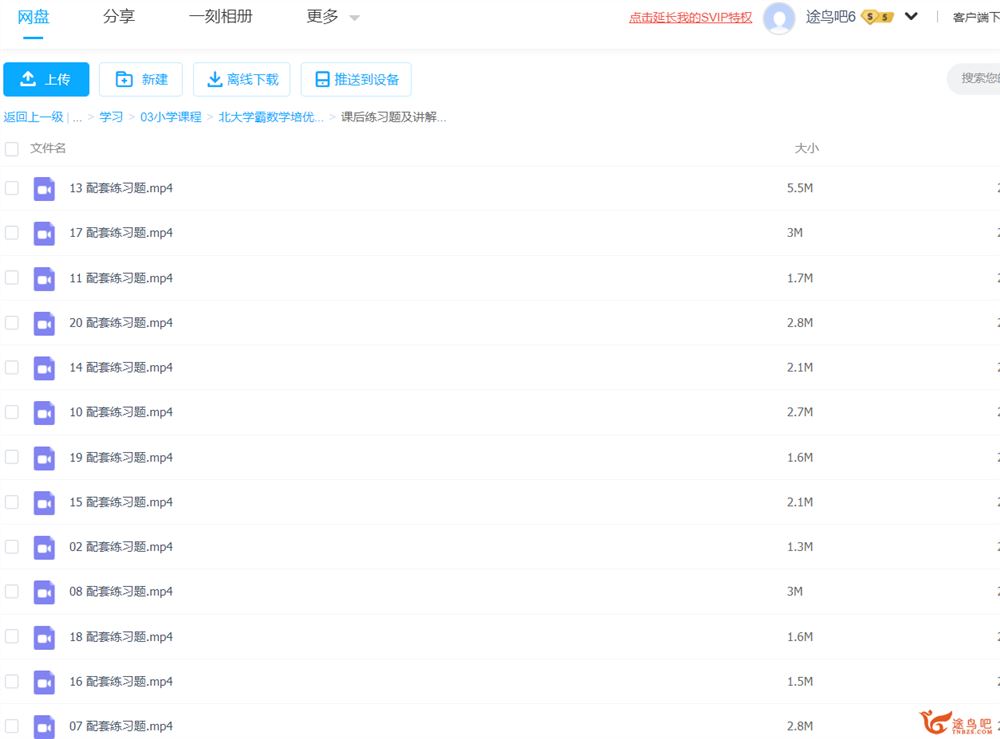Click the video icon for 08 配套练习题.mp4
This screenshot has height=739, width=1000.
pyautogui.click(x=44, y=592)
